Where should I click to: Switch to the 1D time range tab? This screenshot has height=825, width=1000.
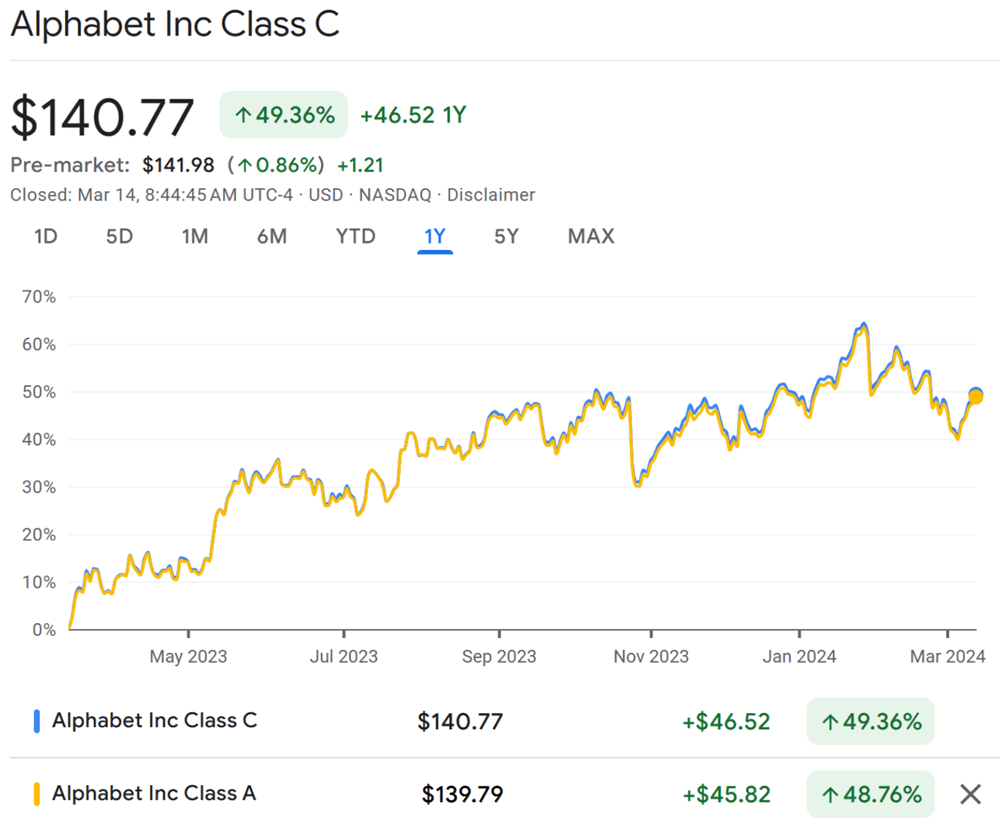46,237
